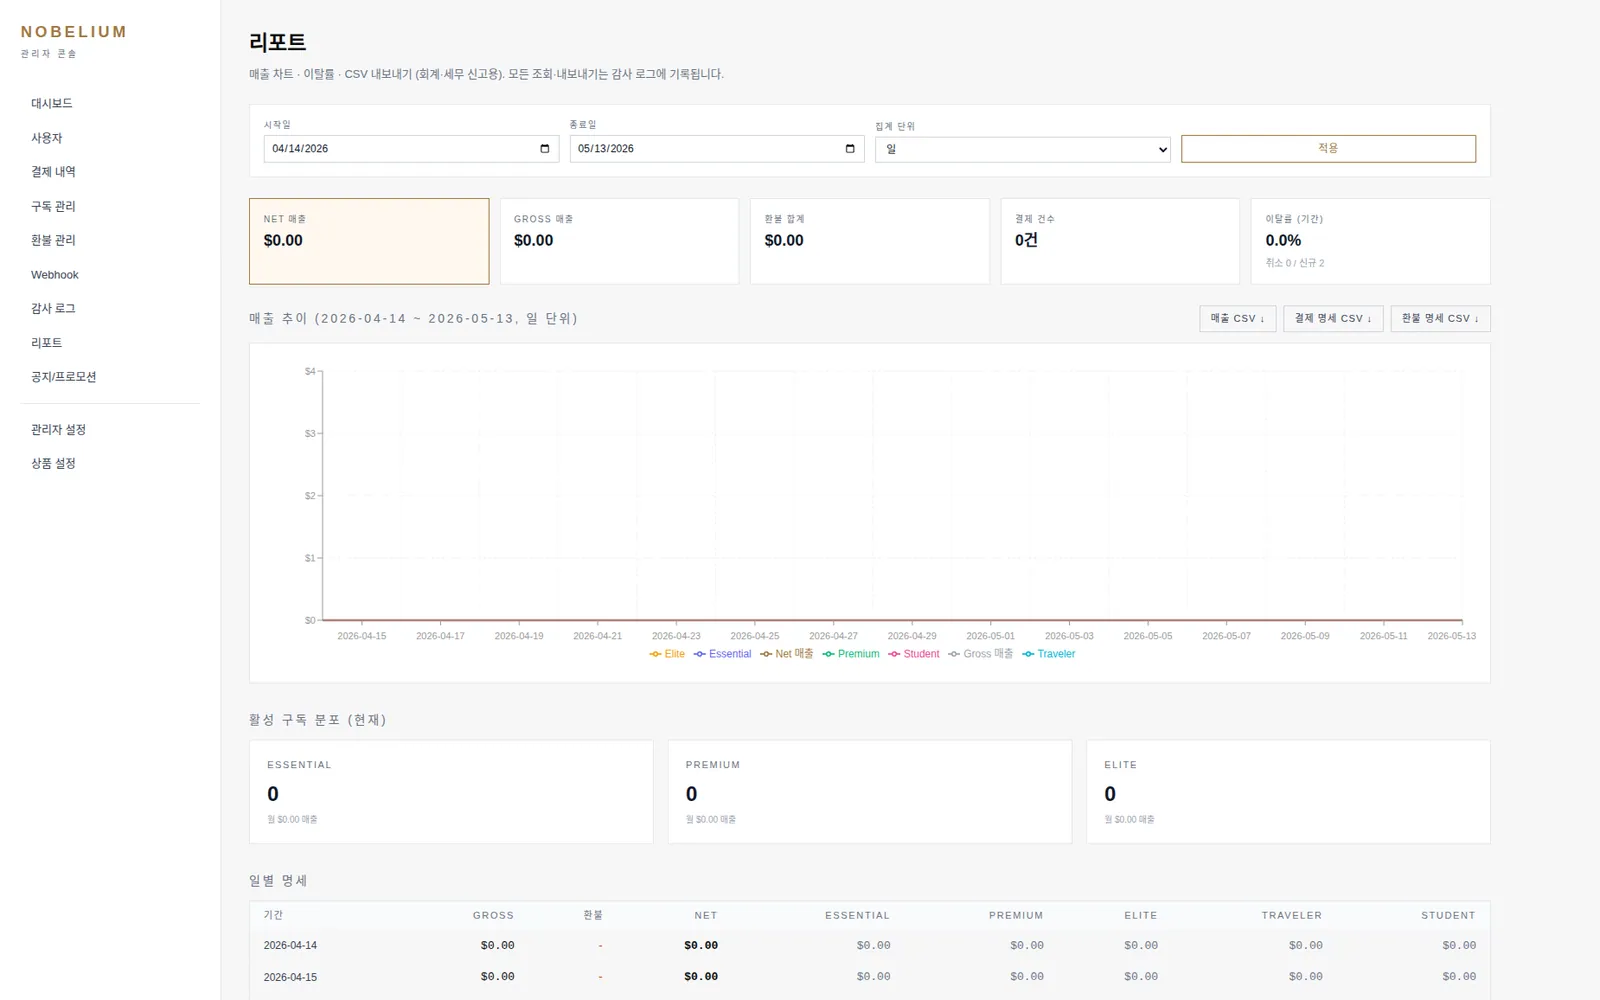Viewport: 1600px width, 1000px height.
Task: Open the end date calendar picker icon
Action: coord(850,149)
